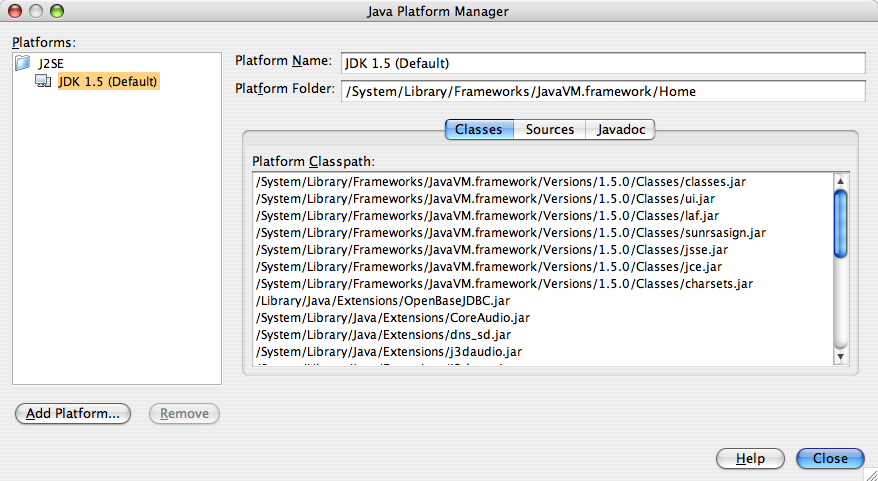Click the window resize grip corner

pos(871,474)
